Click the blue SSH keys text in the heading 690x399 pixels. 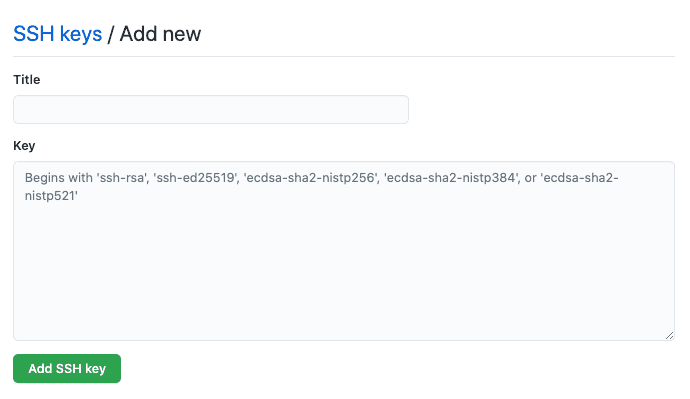coord(58,34)
